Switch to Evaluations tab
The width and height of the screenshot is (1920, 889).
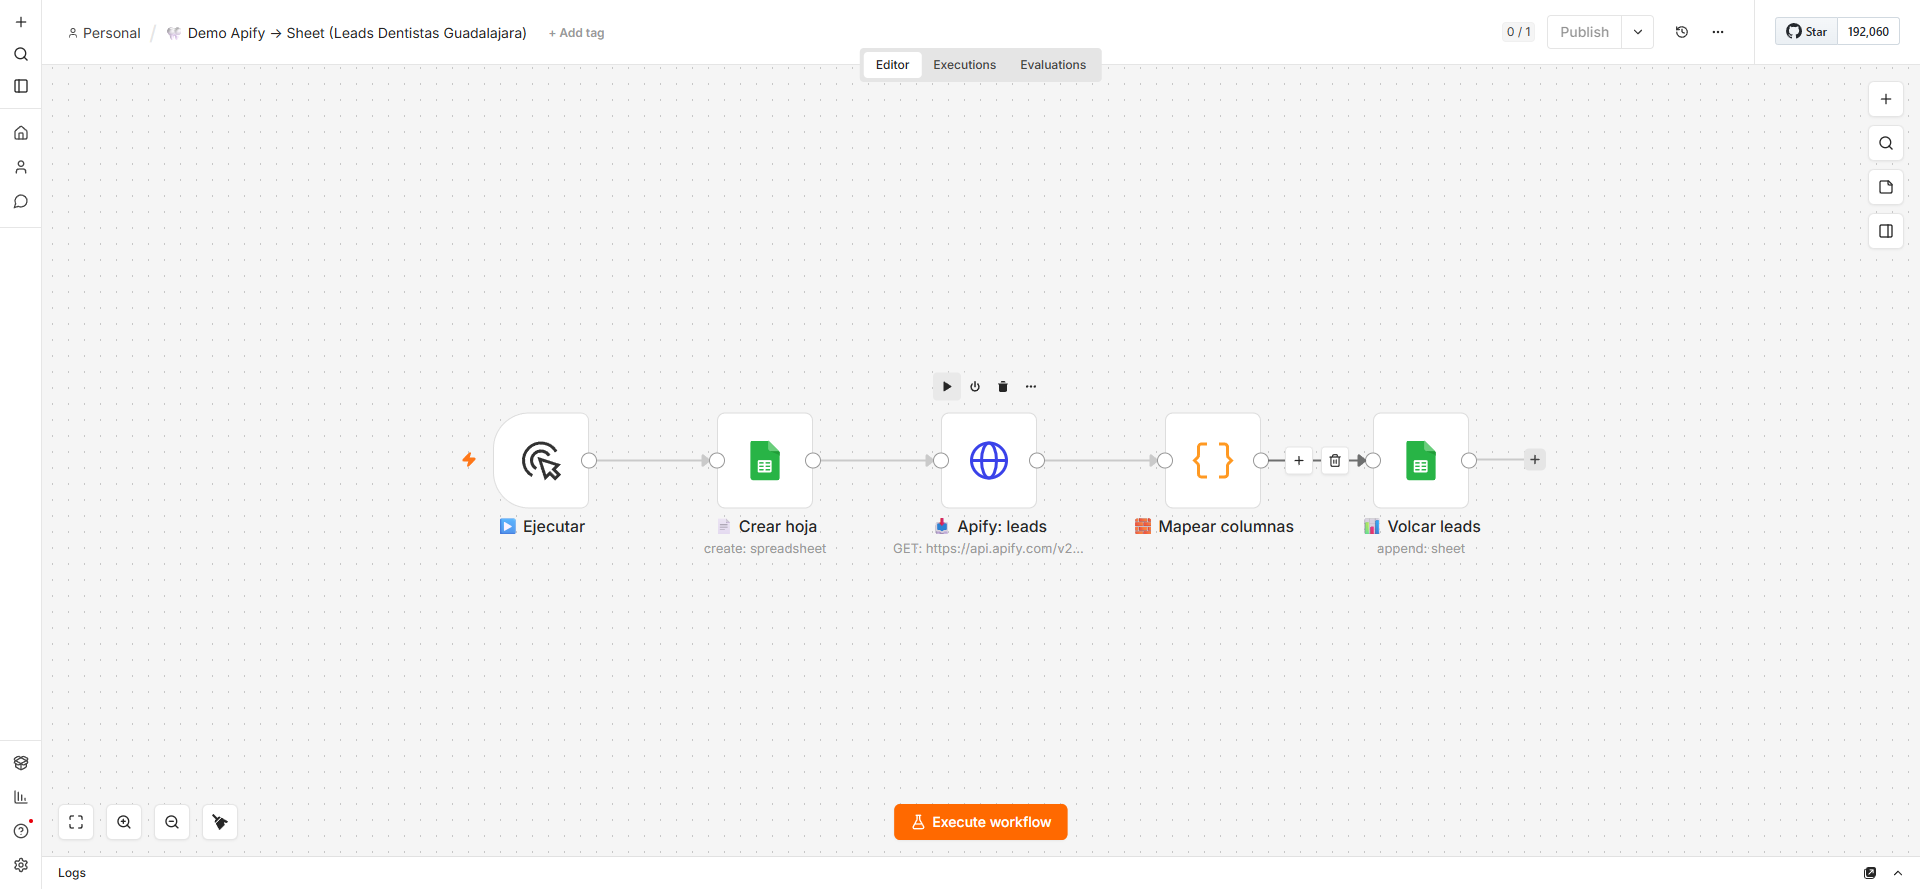pyautogui.click(x=1053, y=65)
